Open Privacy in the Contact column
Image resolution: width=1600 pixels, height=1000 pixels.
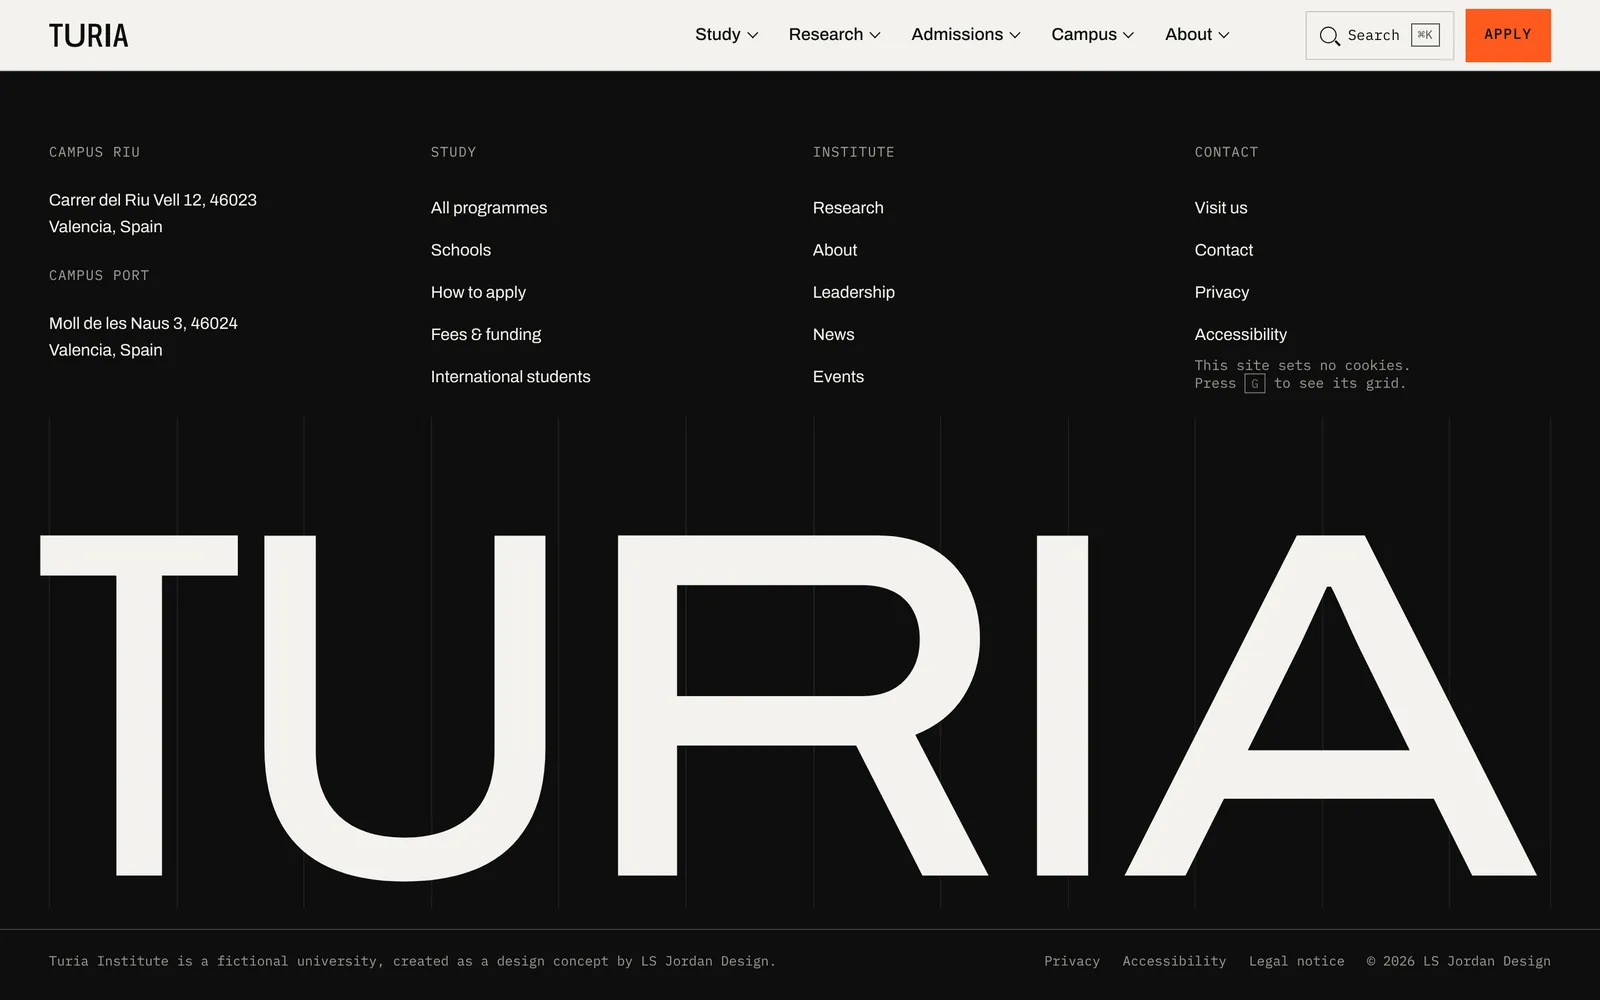click(1222, 292)
